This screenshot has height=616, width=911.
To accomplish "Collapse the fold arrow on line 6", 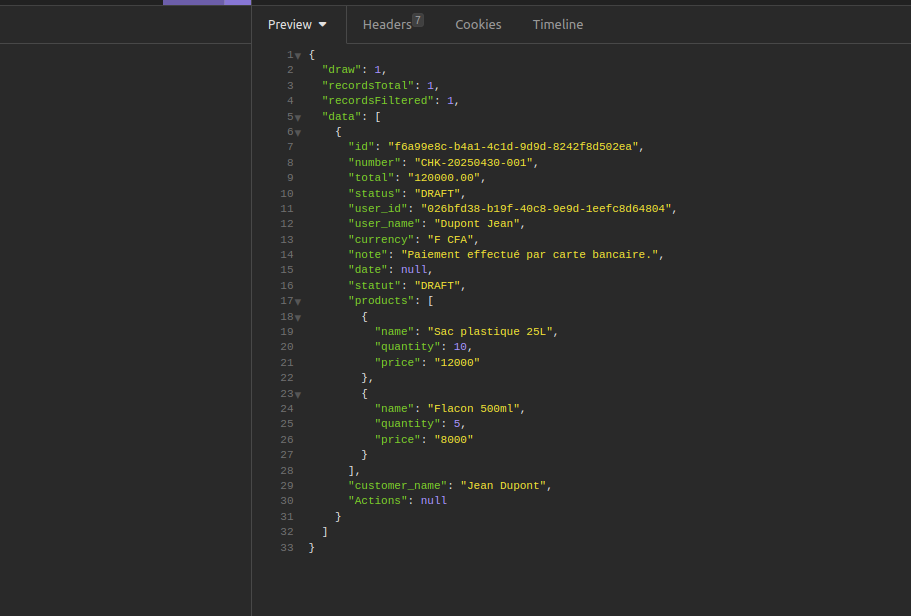I will [x=298, y=133].
